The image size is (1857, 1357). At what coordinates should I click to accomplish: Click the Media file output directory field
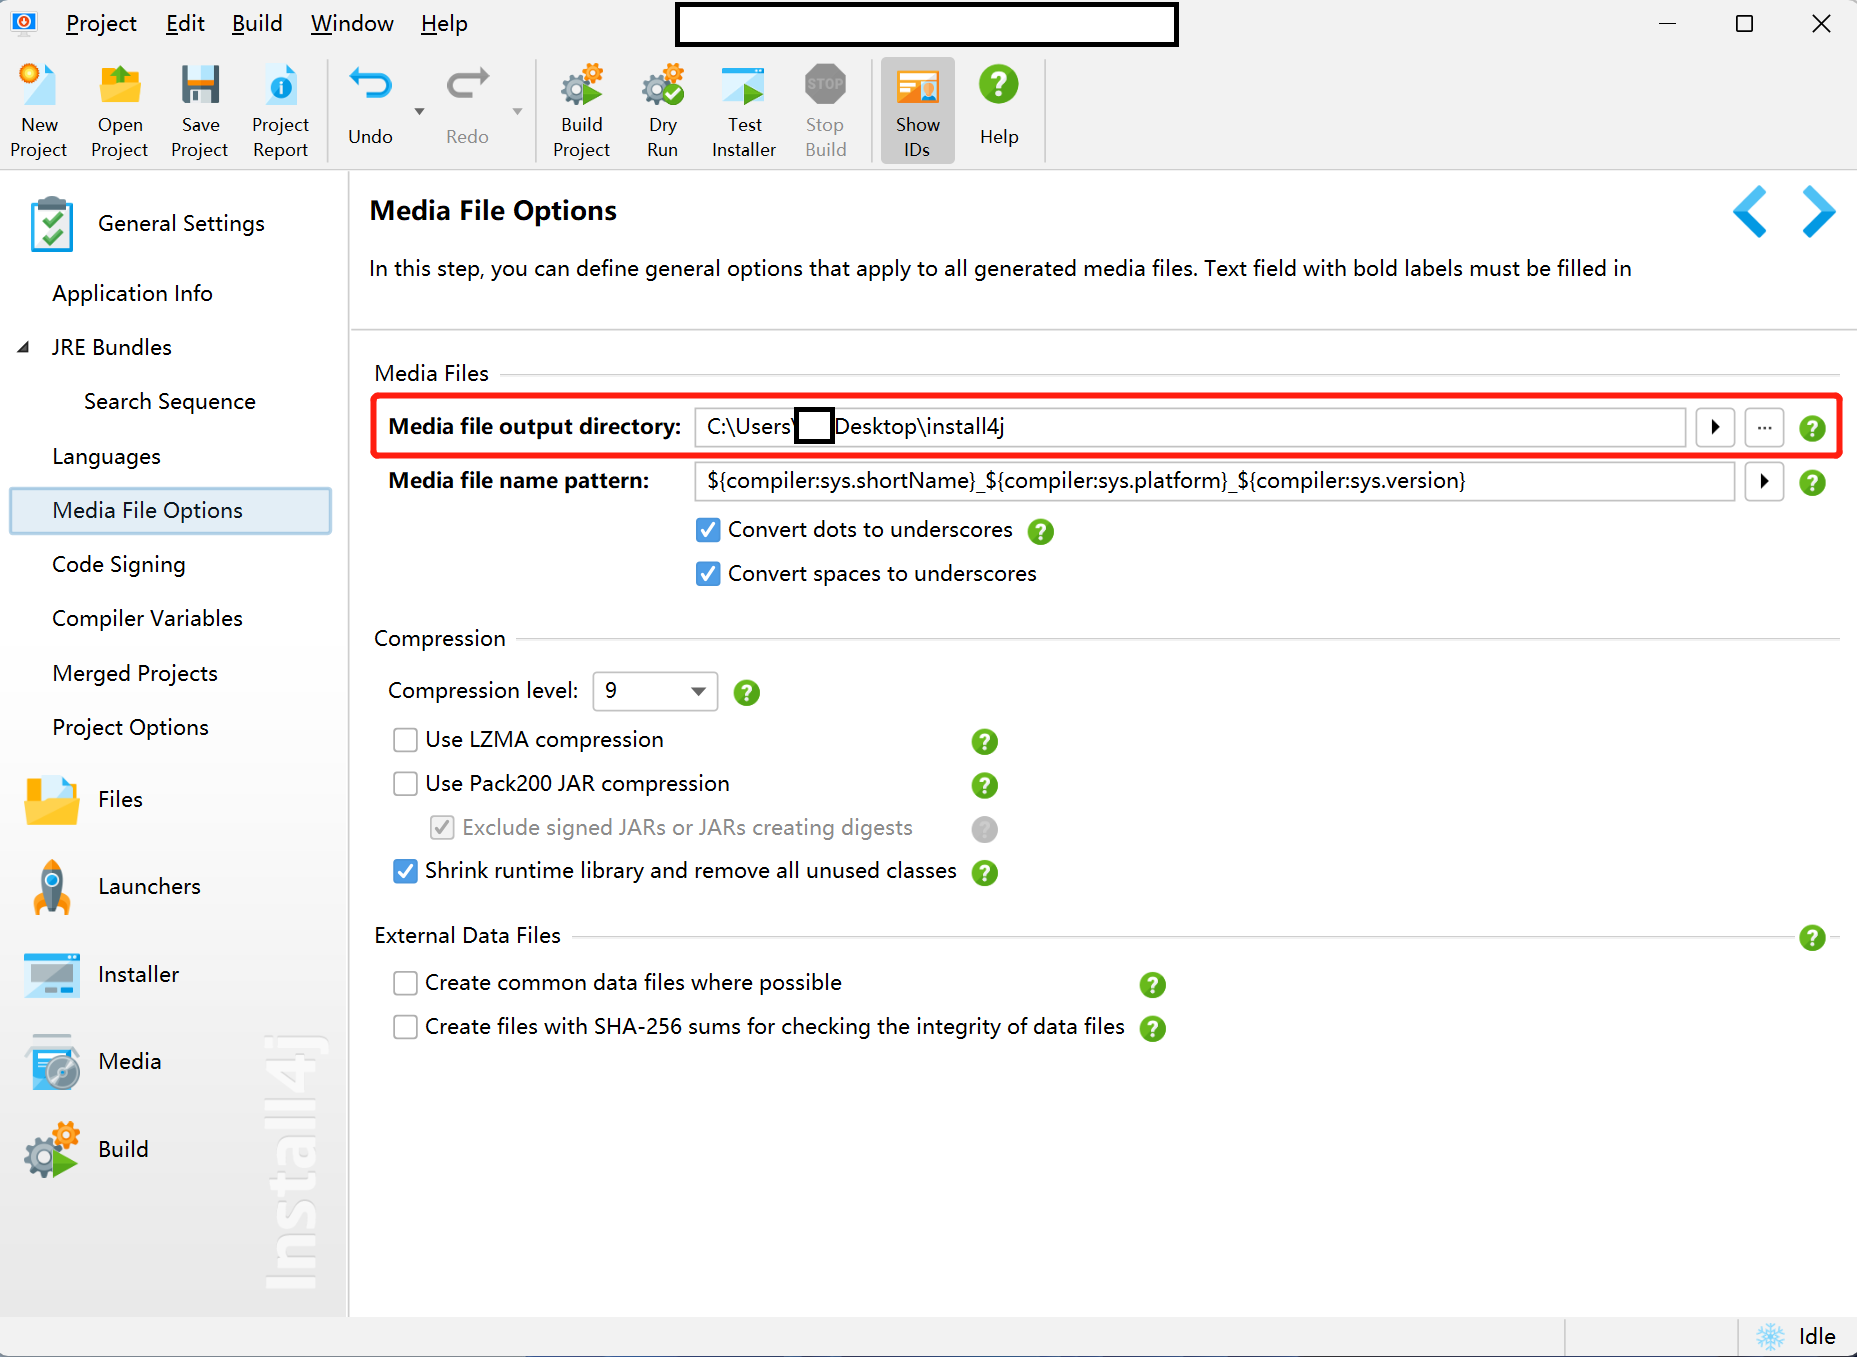(x=1190, y=427)
